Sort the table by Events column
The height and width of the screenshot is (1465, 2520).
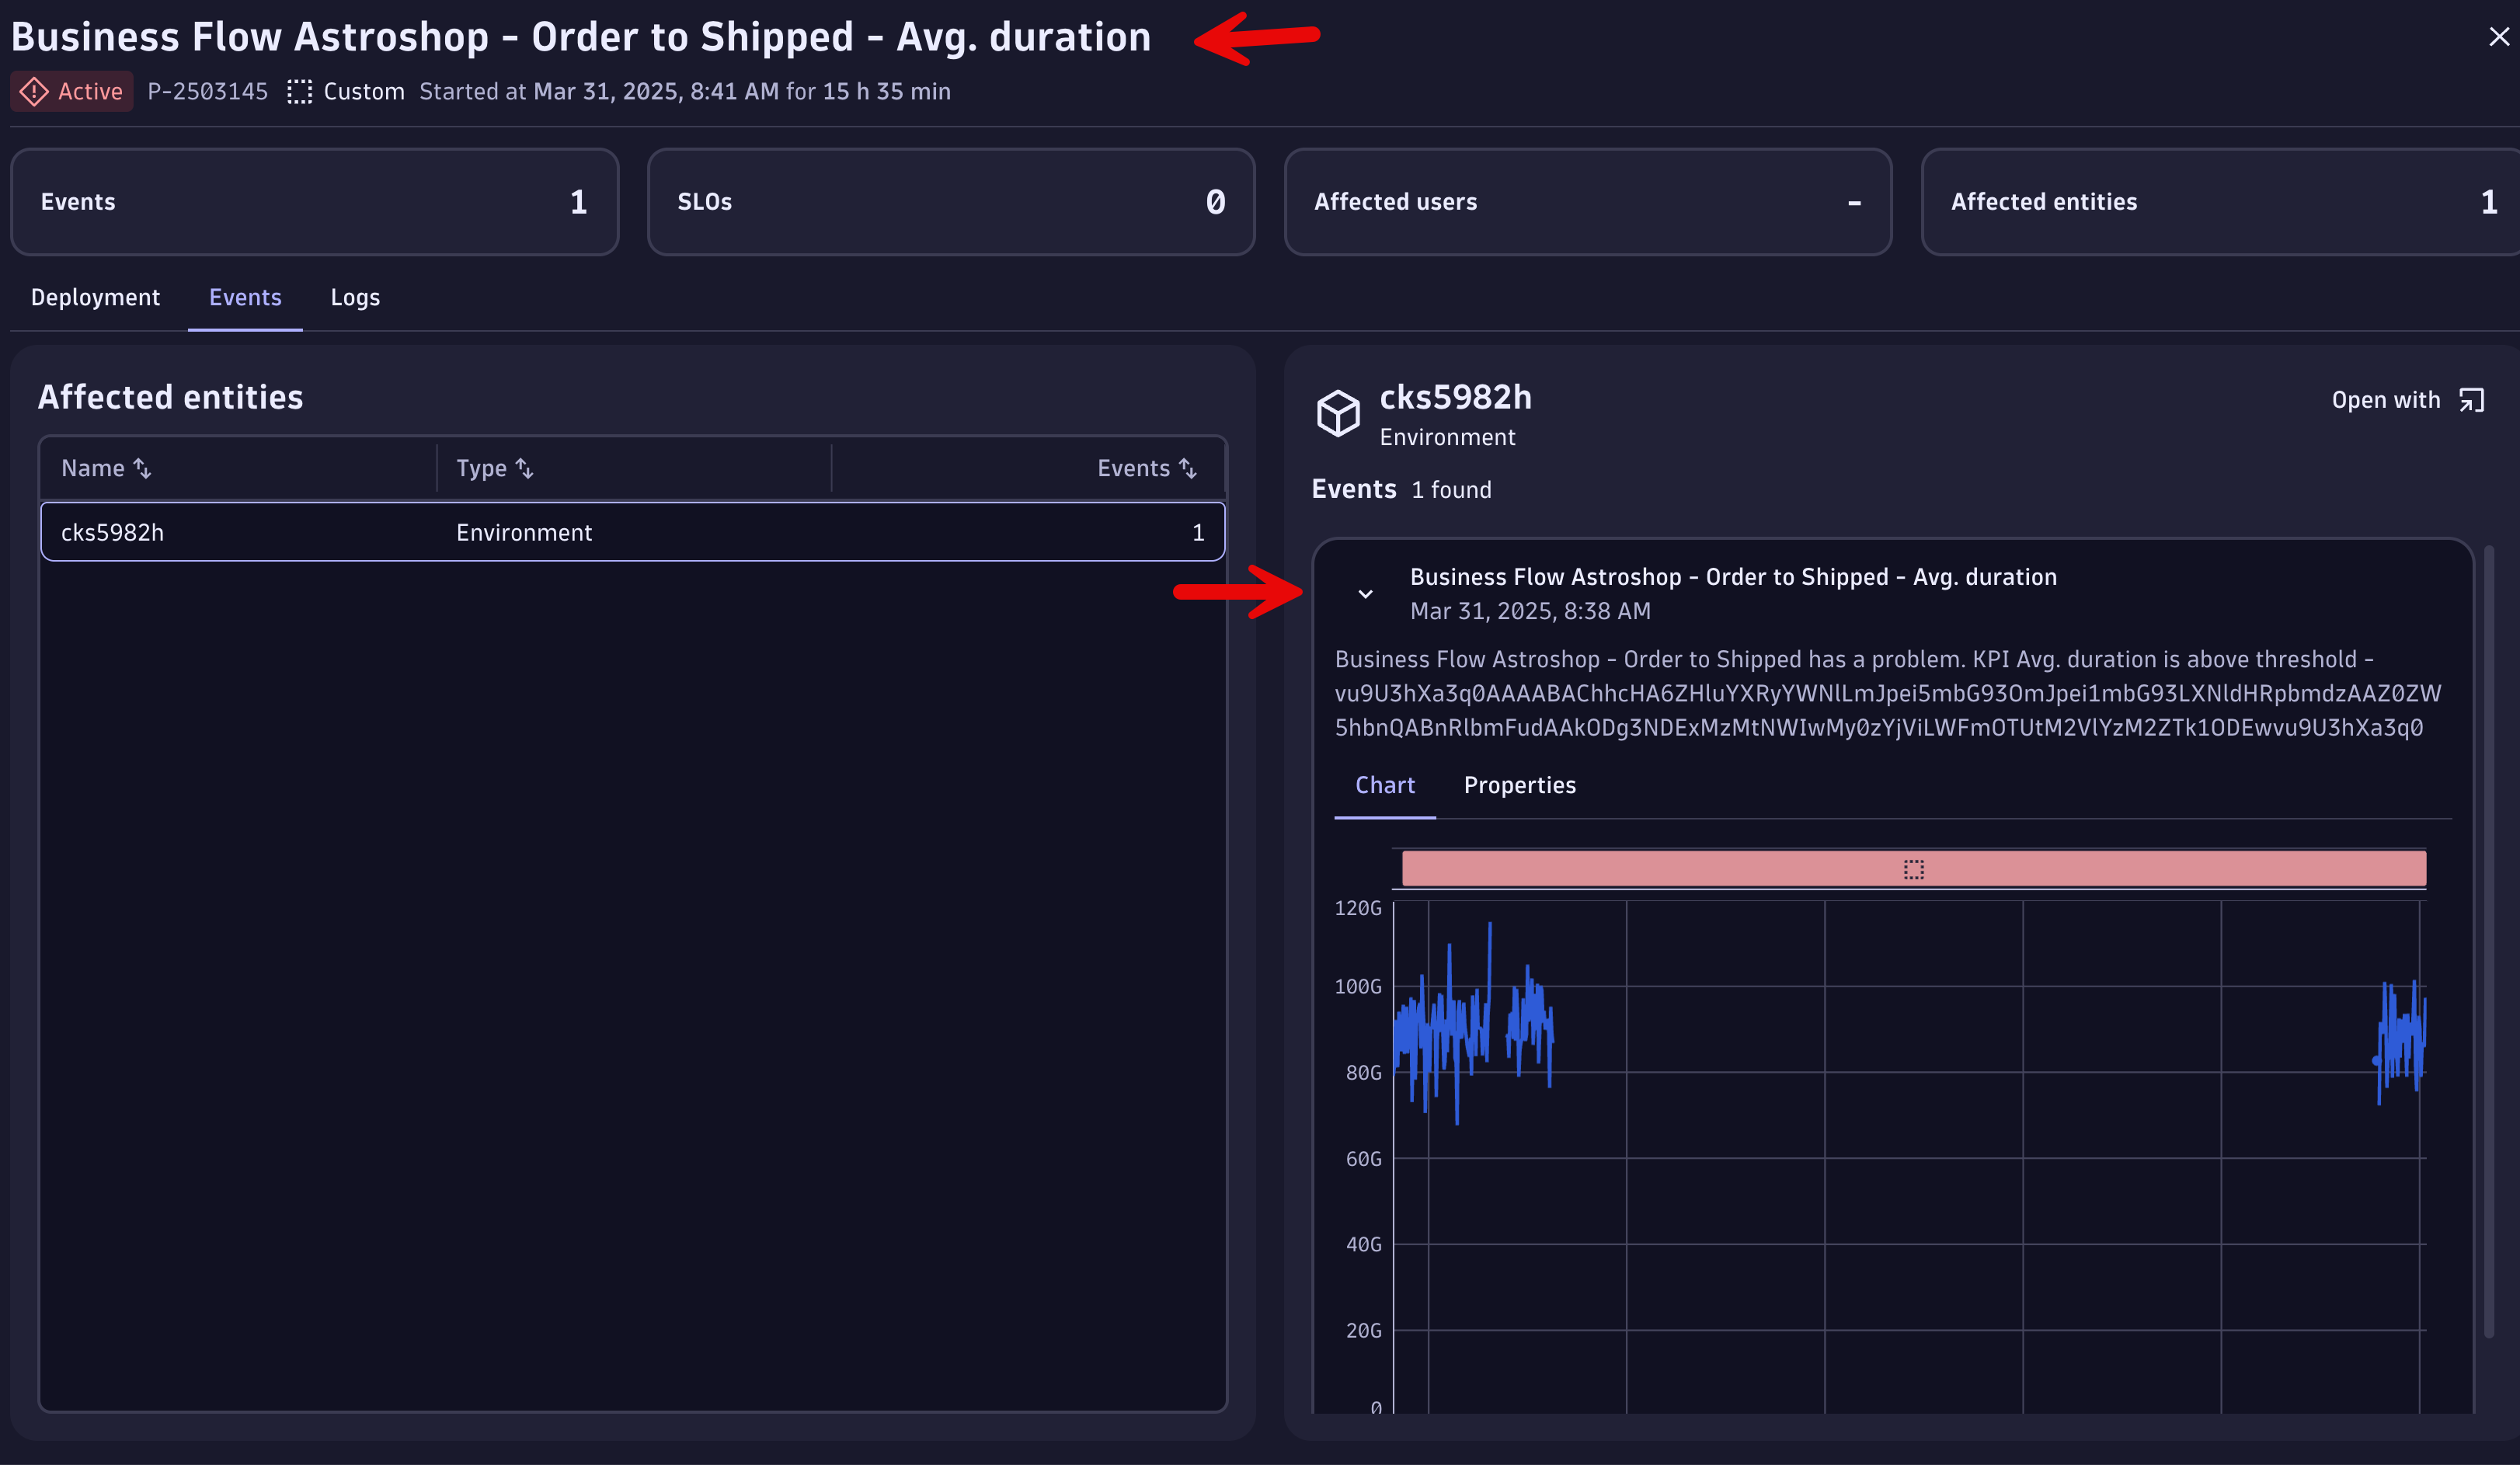pos(1188,468)
